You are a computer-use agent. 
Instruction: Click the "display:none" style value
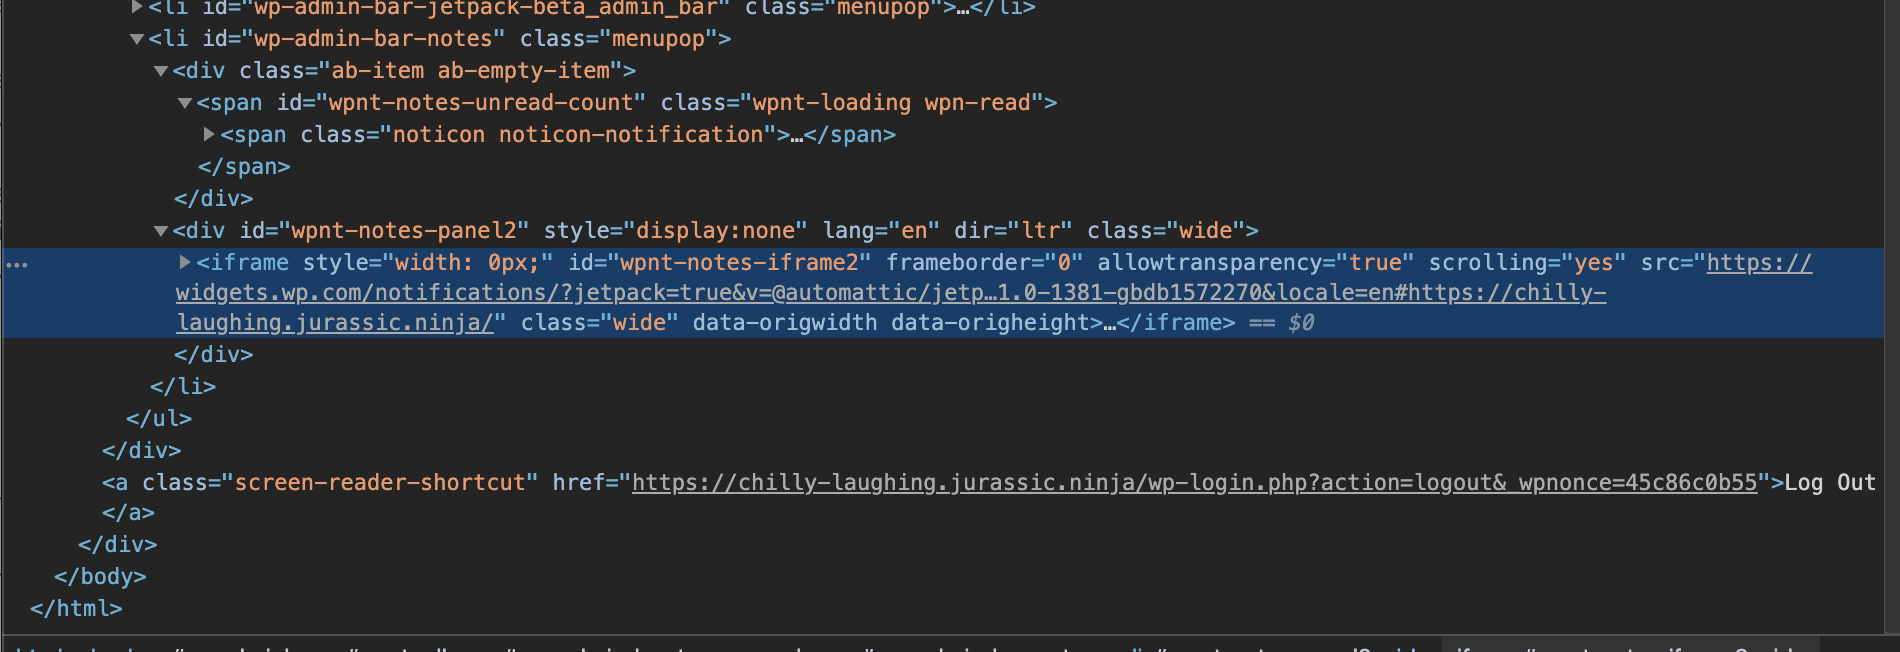715,231
